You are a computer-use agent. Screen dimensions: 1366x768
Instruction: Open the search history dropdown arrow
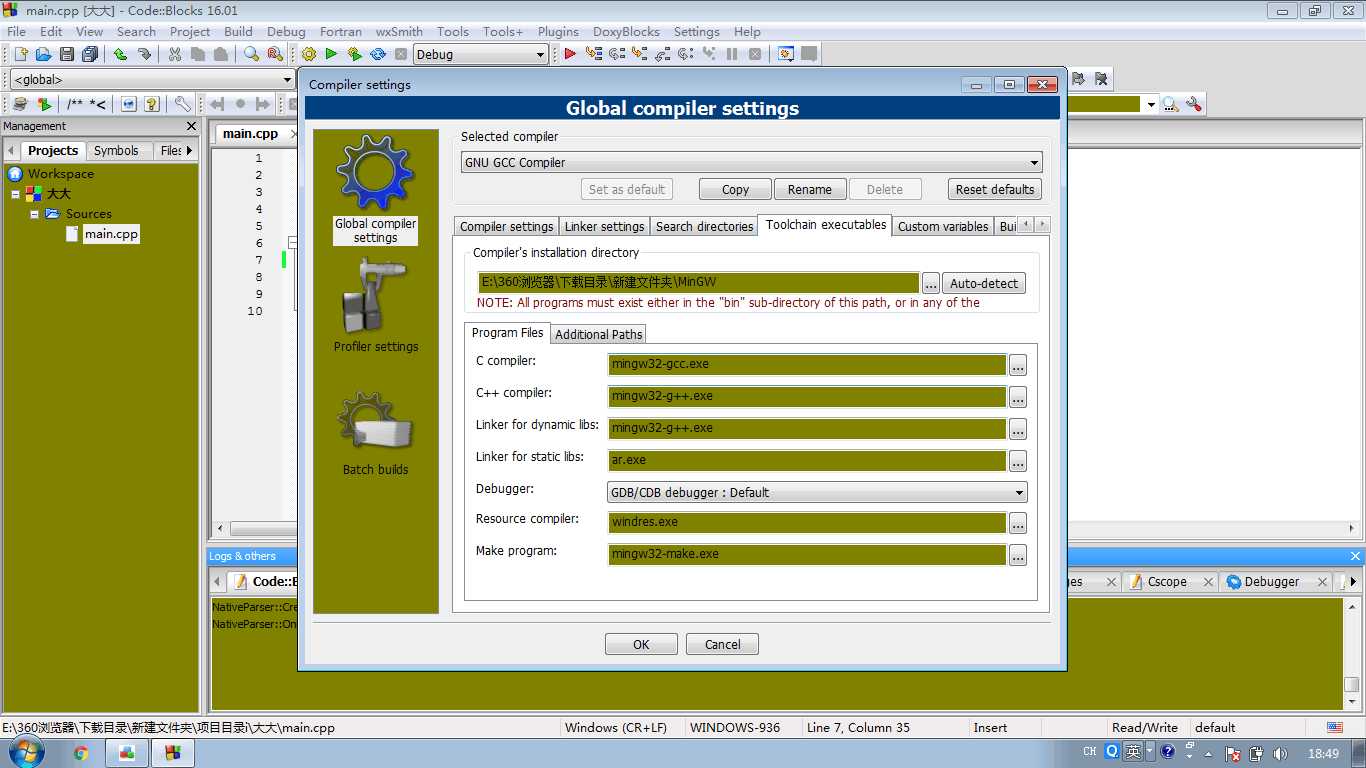[x=1151, y=104]
